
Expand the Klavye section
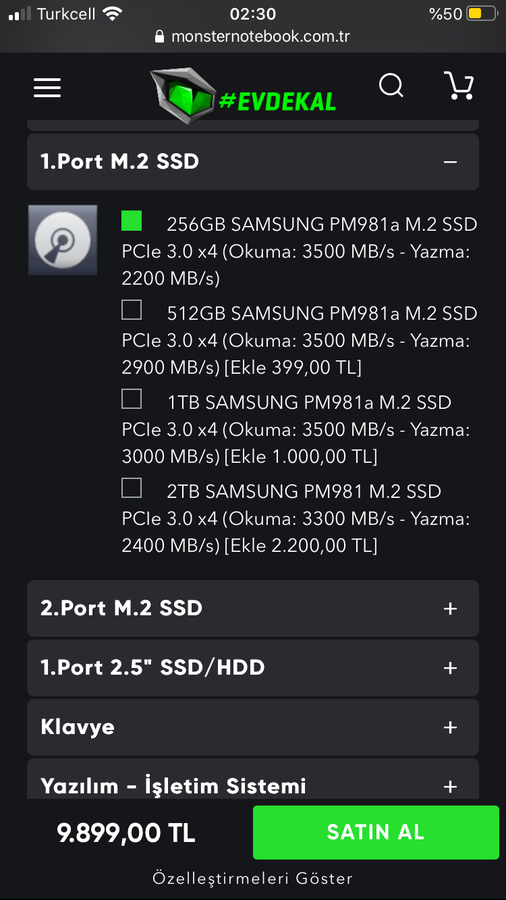pos(253,727)
